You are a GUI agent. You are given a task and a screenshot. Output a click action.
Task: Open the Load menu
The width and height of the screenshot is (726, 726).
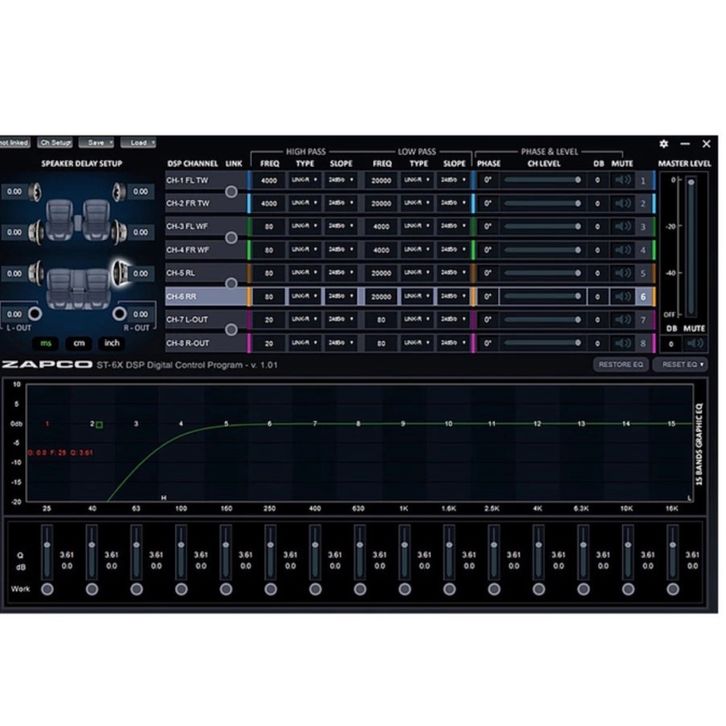[x=138, y=143]
